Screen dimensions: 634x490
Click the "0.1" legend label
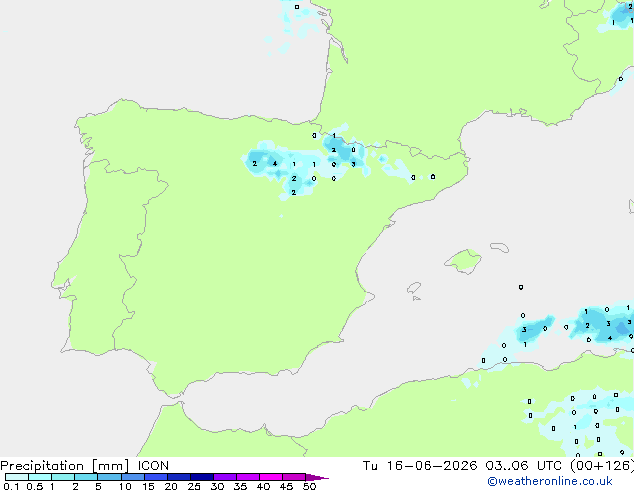(11, 486)
